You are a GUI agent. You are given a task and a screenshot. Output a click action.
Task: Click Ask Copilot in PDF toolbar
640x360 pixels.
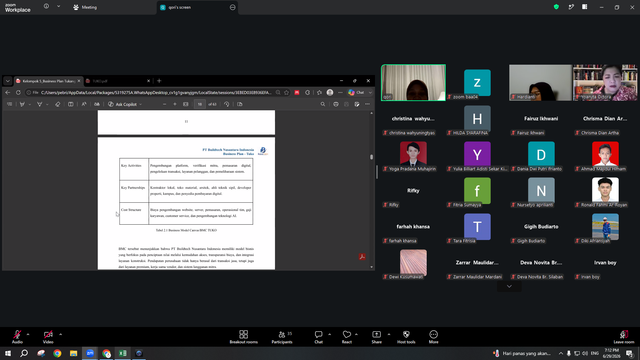click(x=125, y=104)
